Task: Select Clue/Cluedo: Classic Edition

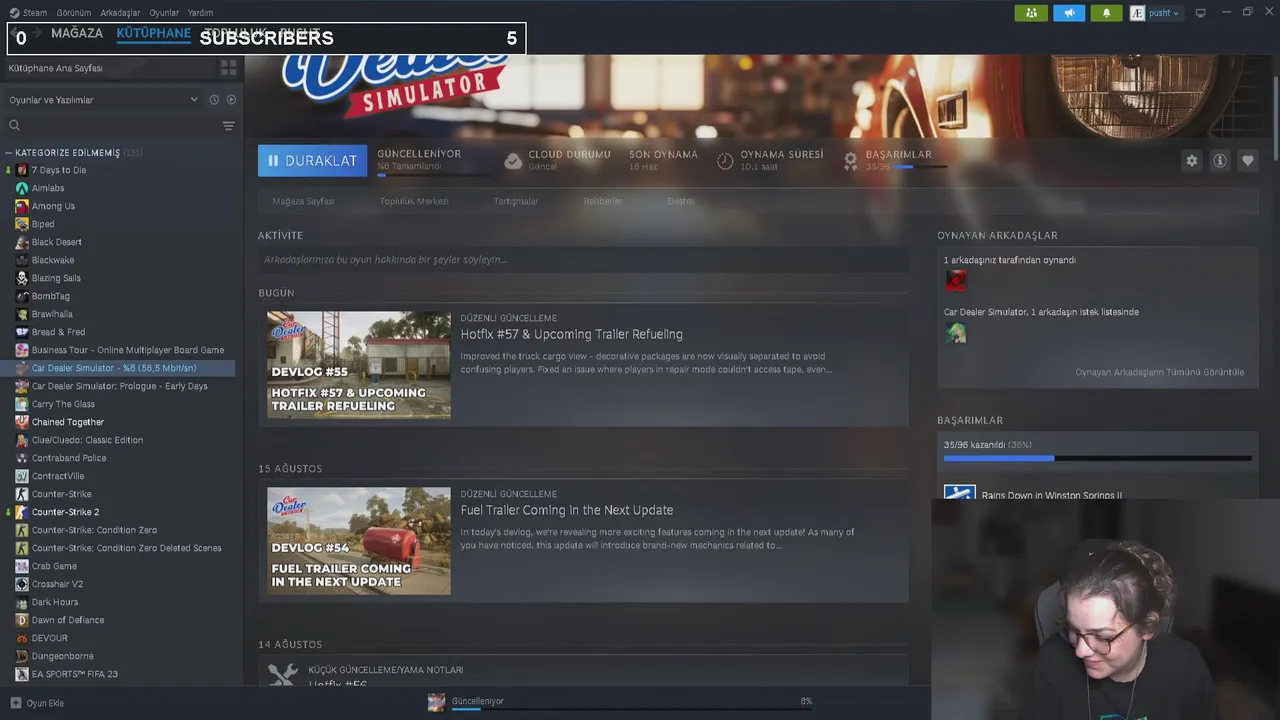Action: coord(87,440)
